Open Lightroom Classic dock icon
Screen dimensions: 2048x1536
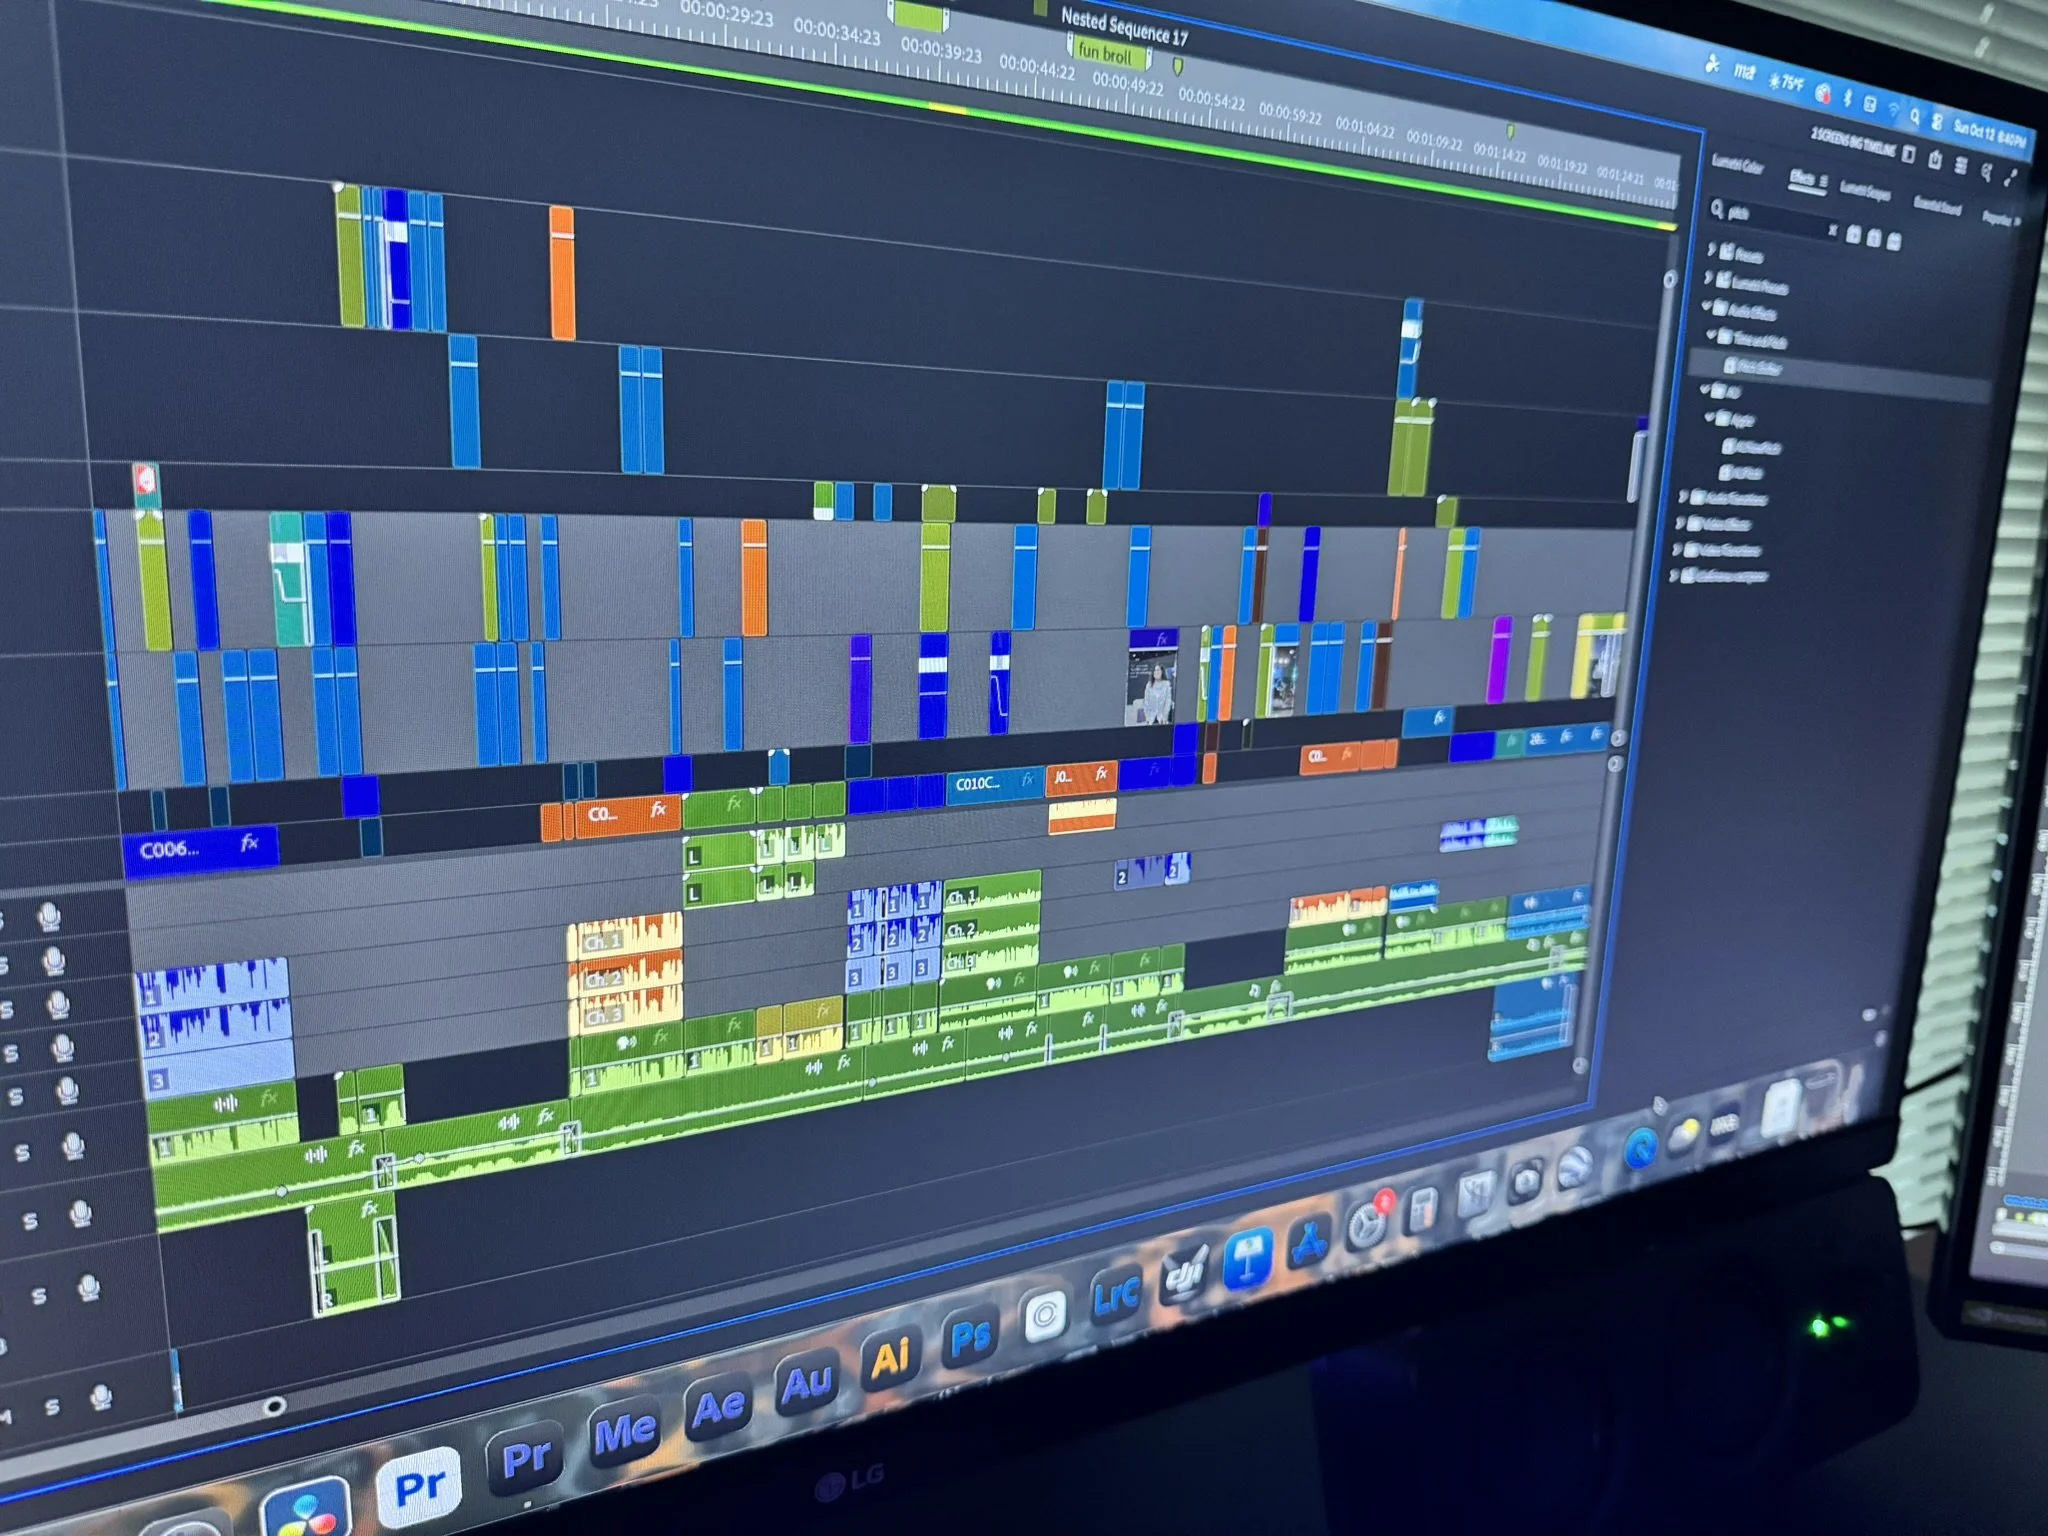[x=1115, y=1297]
